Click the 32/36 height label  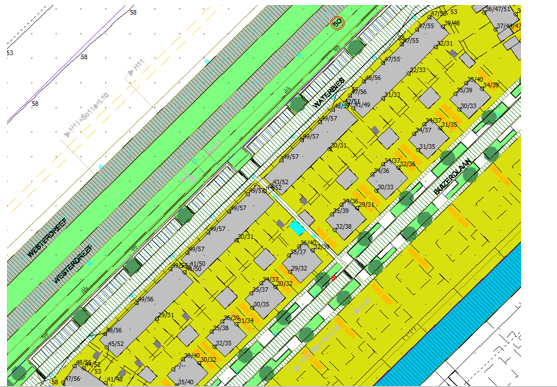[407, 164]
